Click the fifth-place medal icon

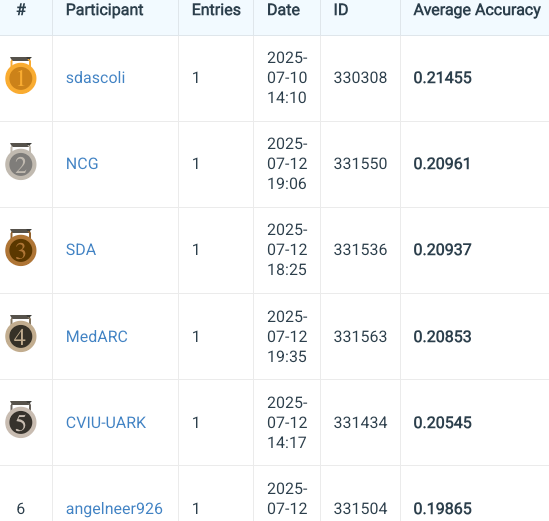tap(21, 420)
